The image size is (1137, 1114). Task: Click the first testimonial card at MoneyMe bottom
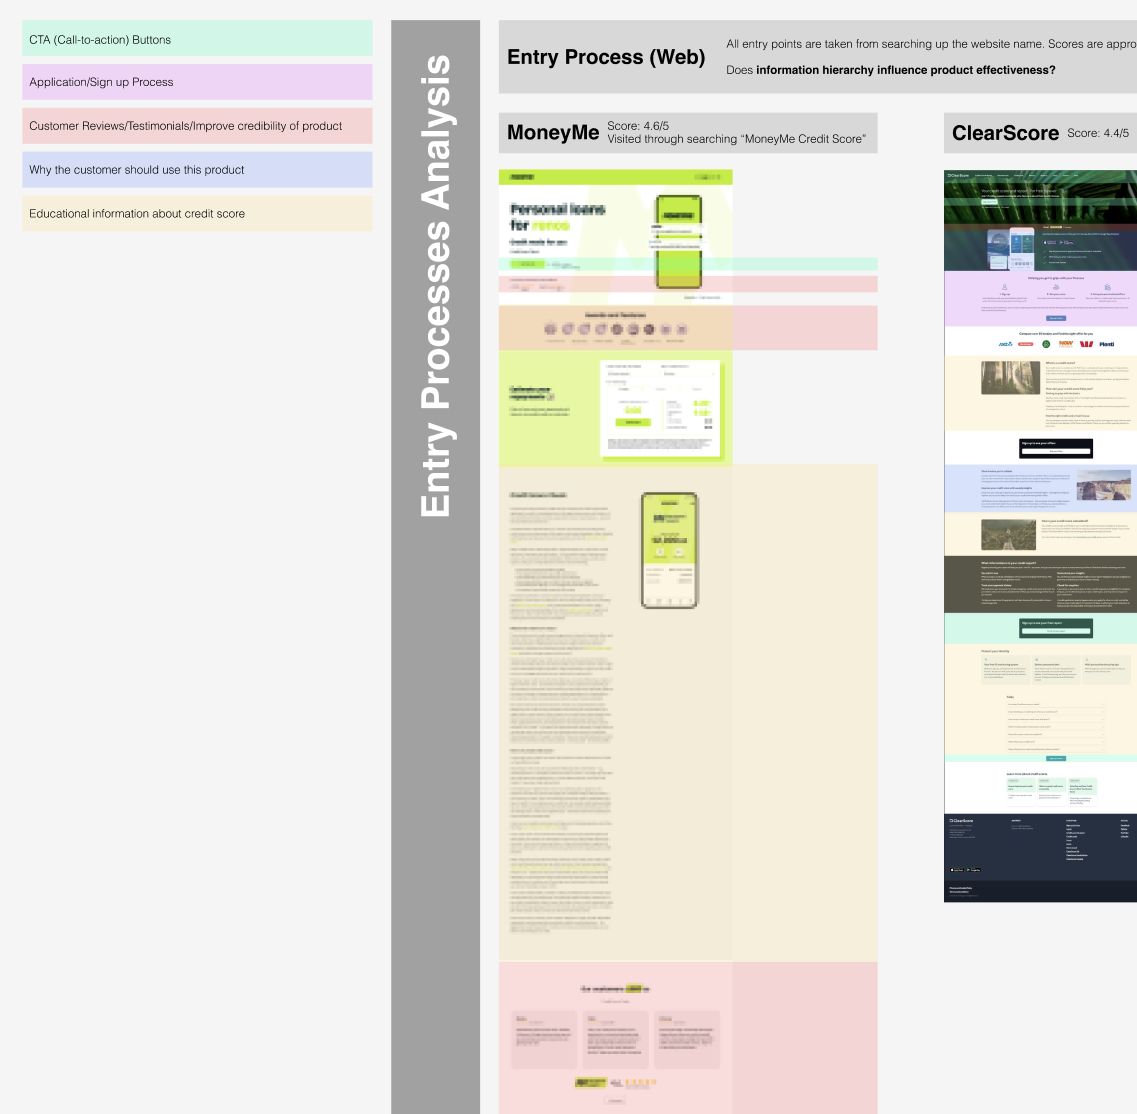[x=544, y=1039]
